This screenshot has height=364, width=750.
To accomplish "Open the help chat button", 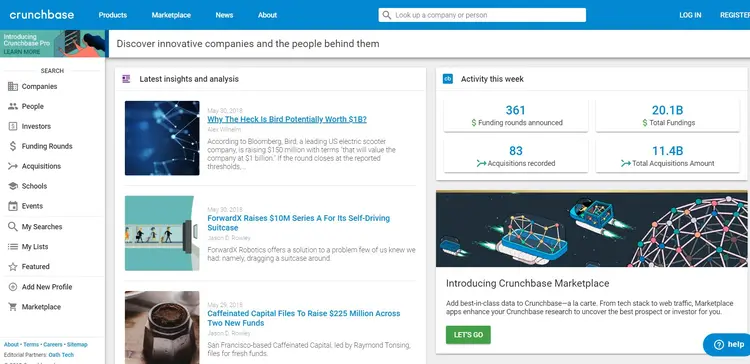I will click(727, 344).
